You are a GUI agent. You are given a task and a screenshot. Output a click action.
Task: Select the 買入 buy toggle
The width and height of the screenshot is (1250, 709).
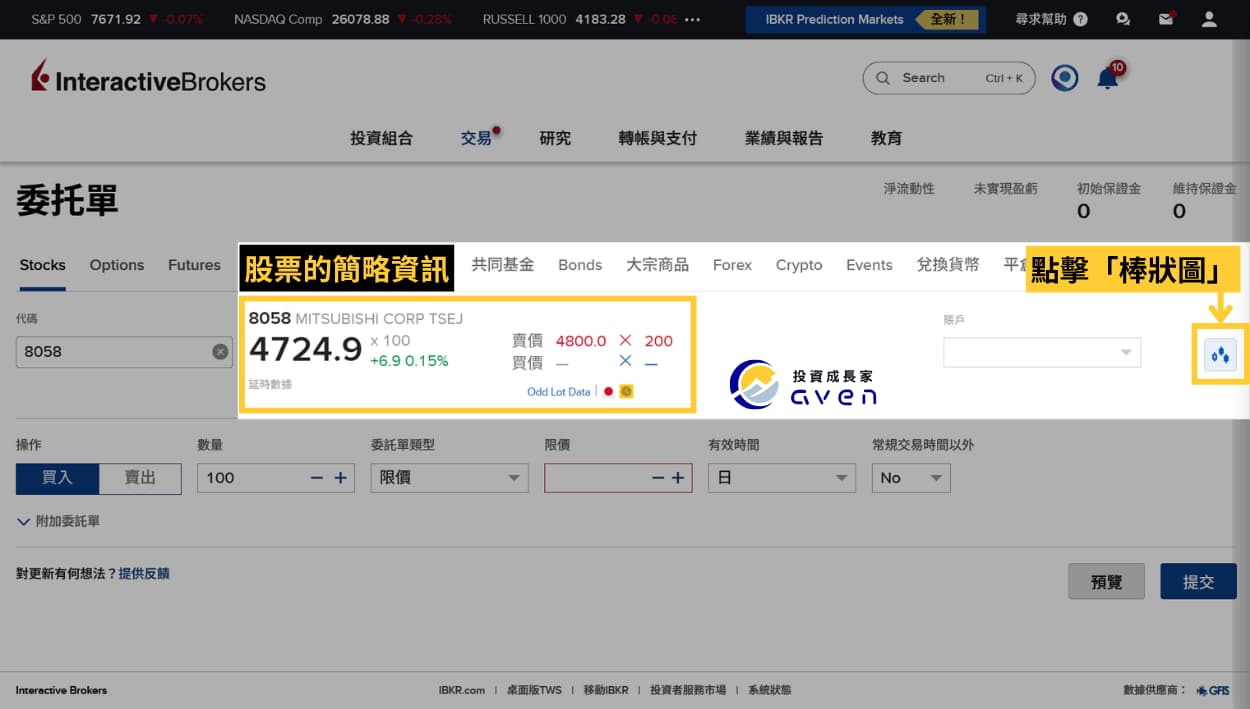pos(57,478)
